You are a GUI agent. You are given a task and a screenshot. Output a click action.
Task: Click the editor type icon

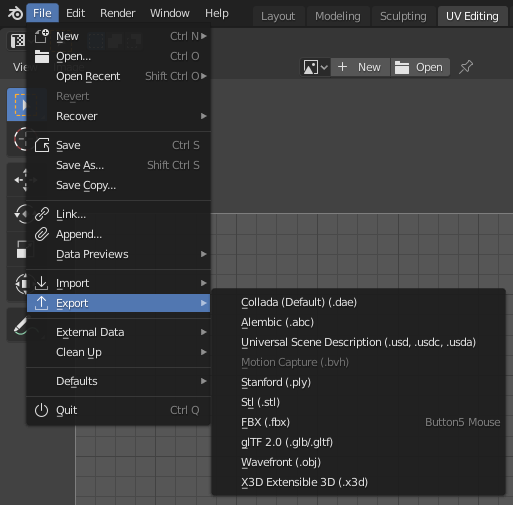pos(17,41)
